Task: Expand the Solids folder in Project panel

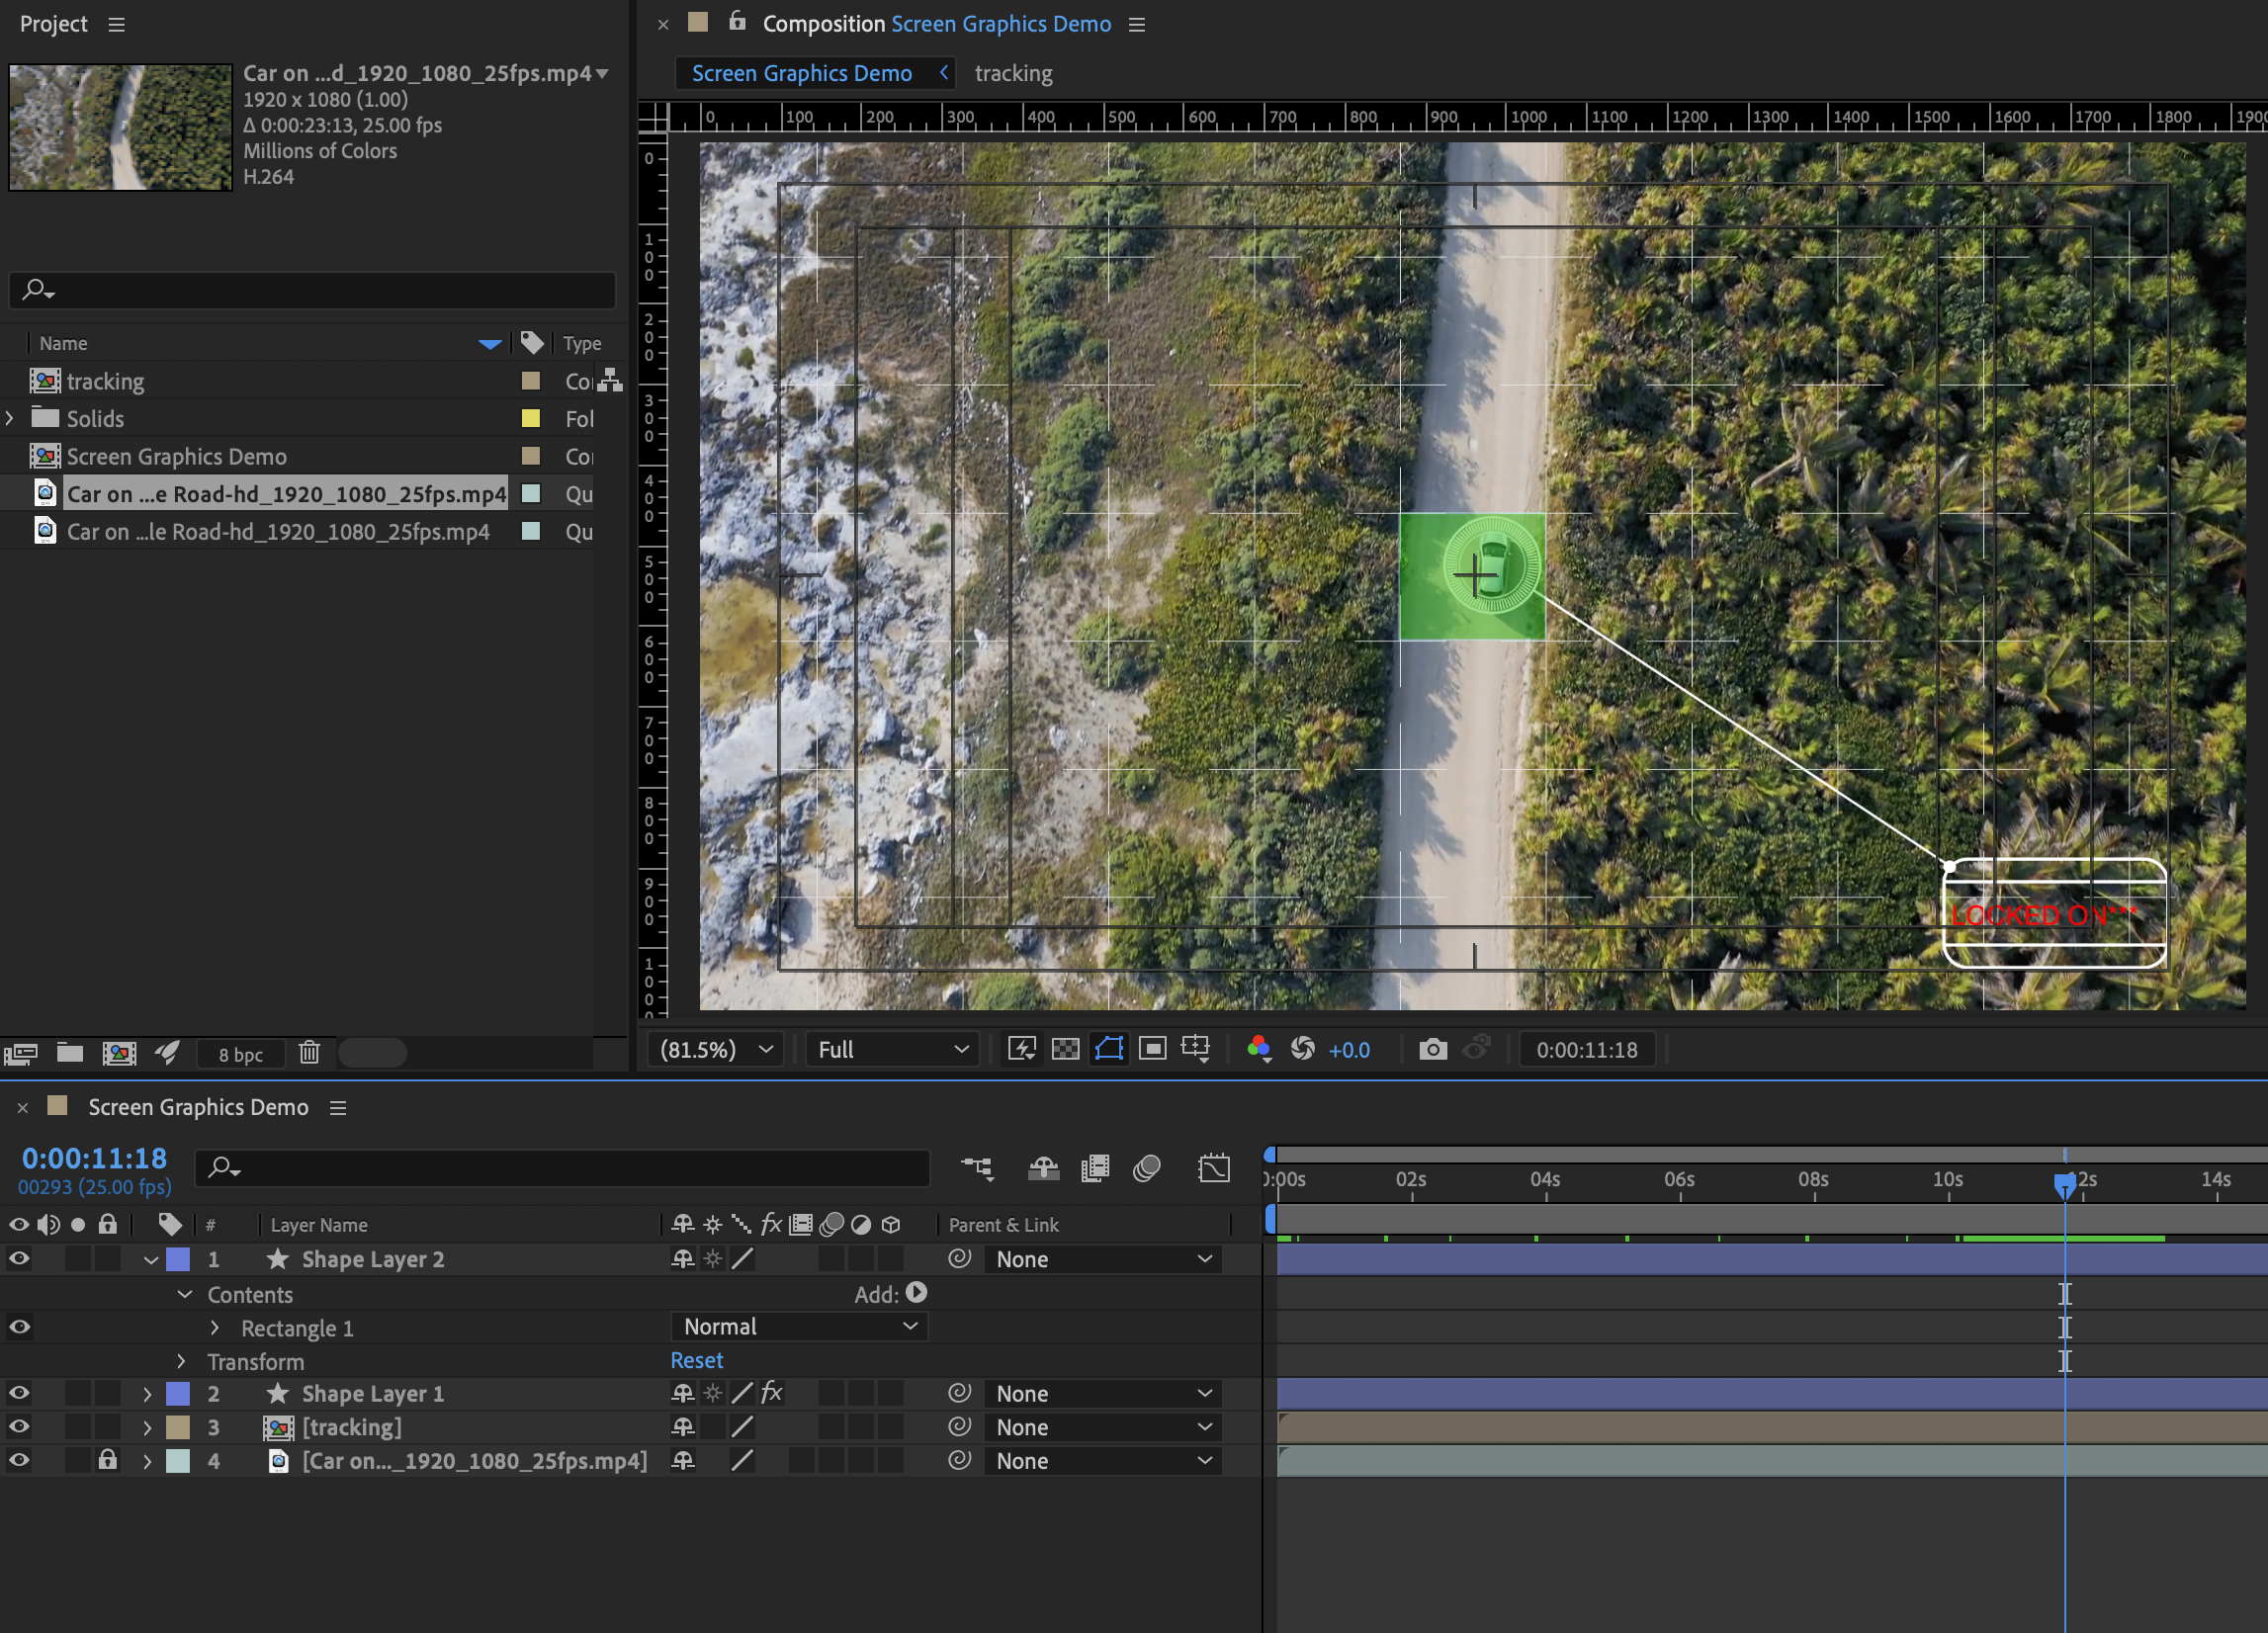Action: coord(10,418)
